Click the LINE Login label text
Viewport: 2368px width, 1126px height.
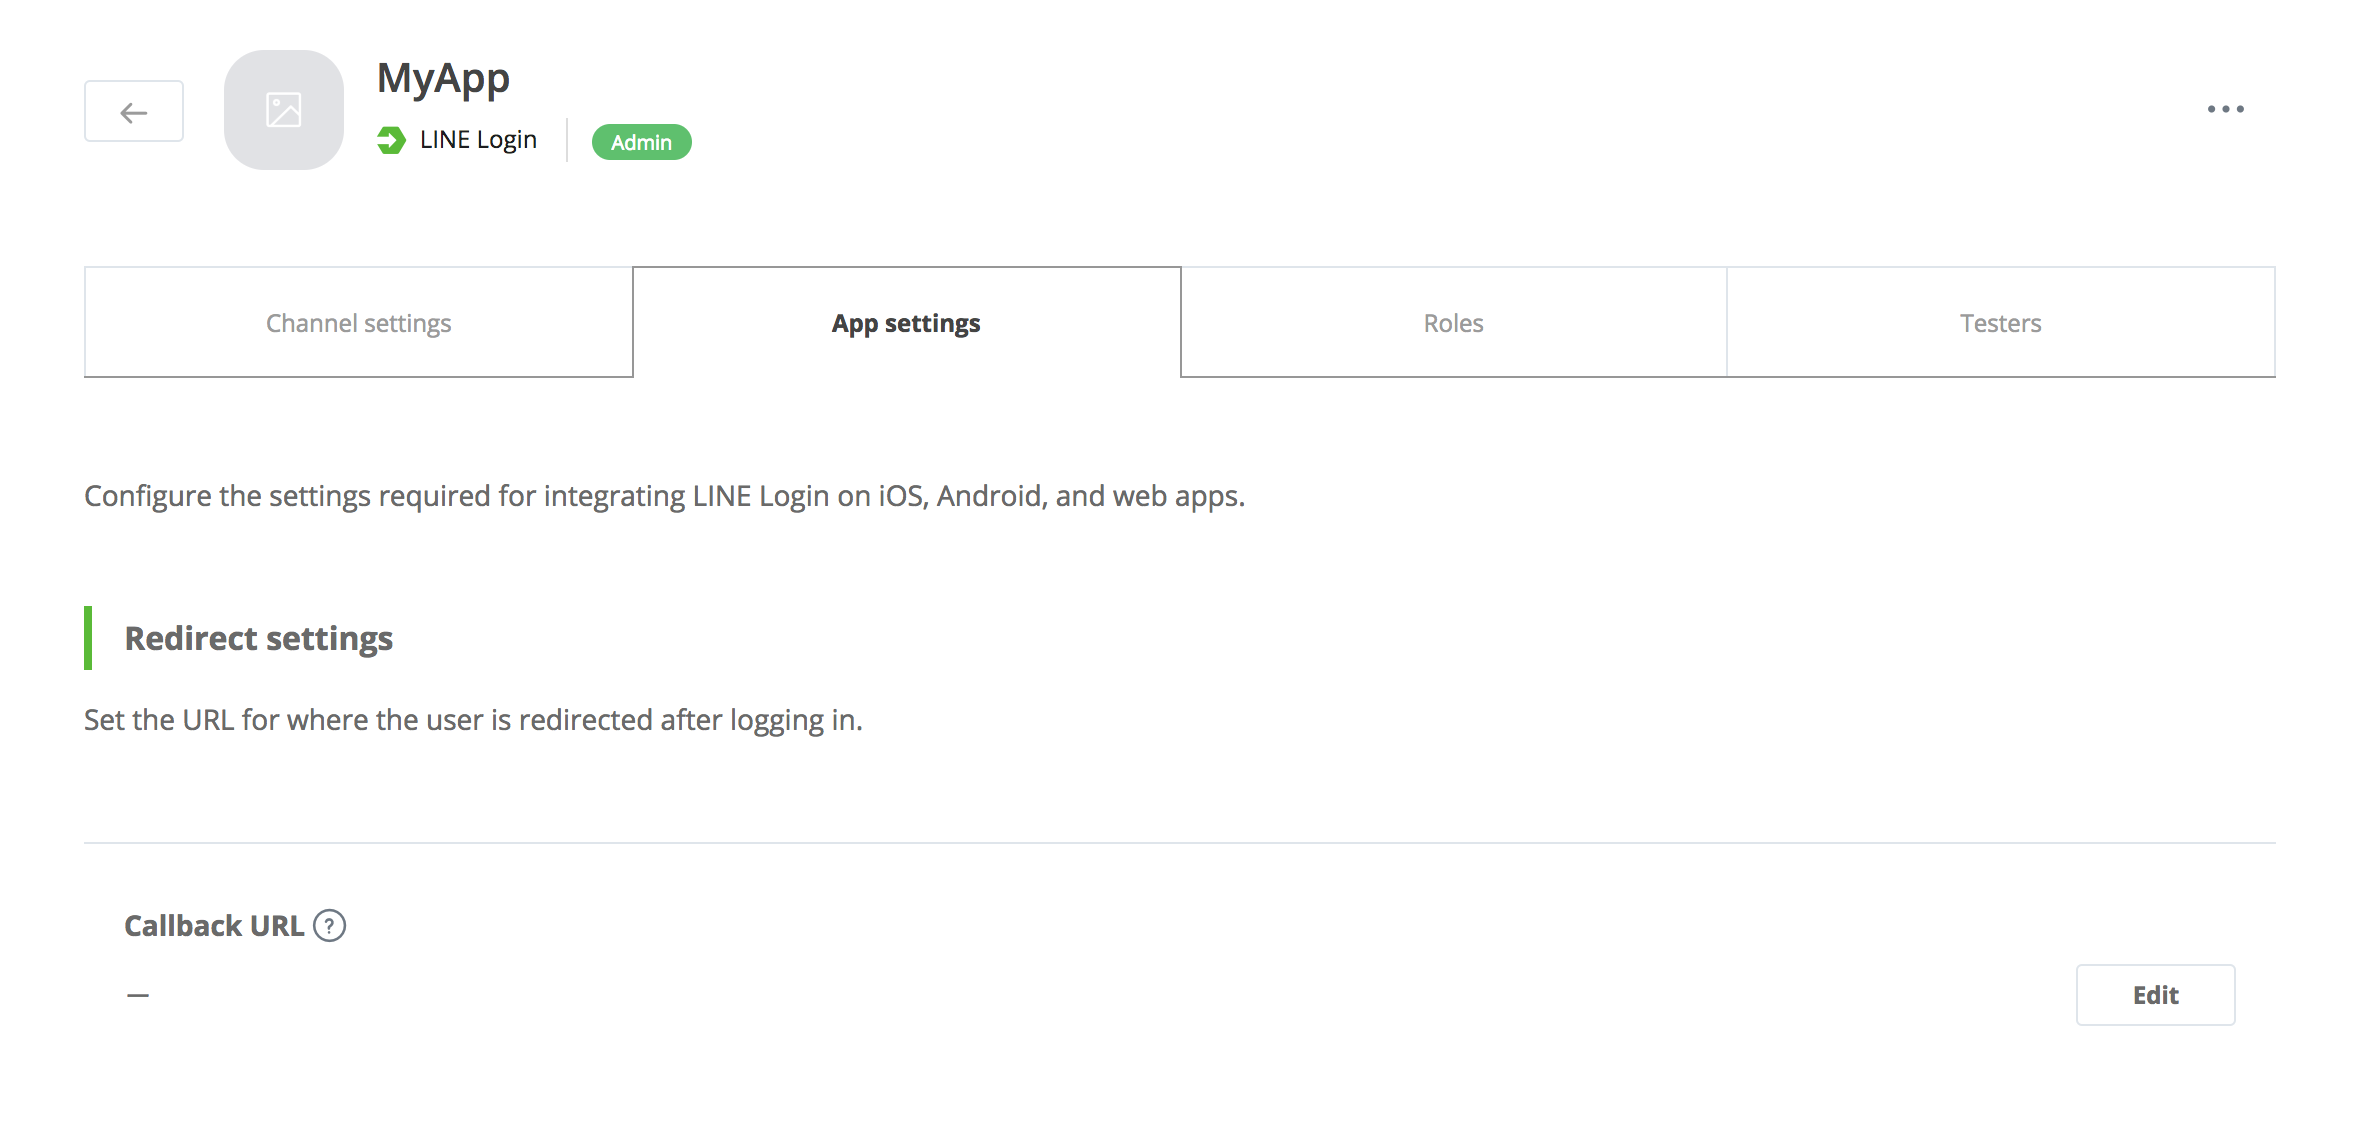tap(478, 140)
